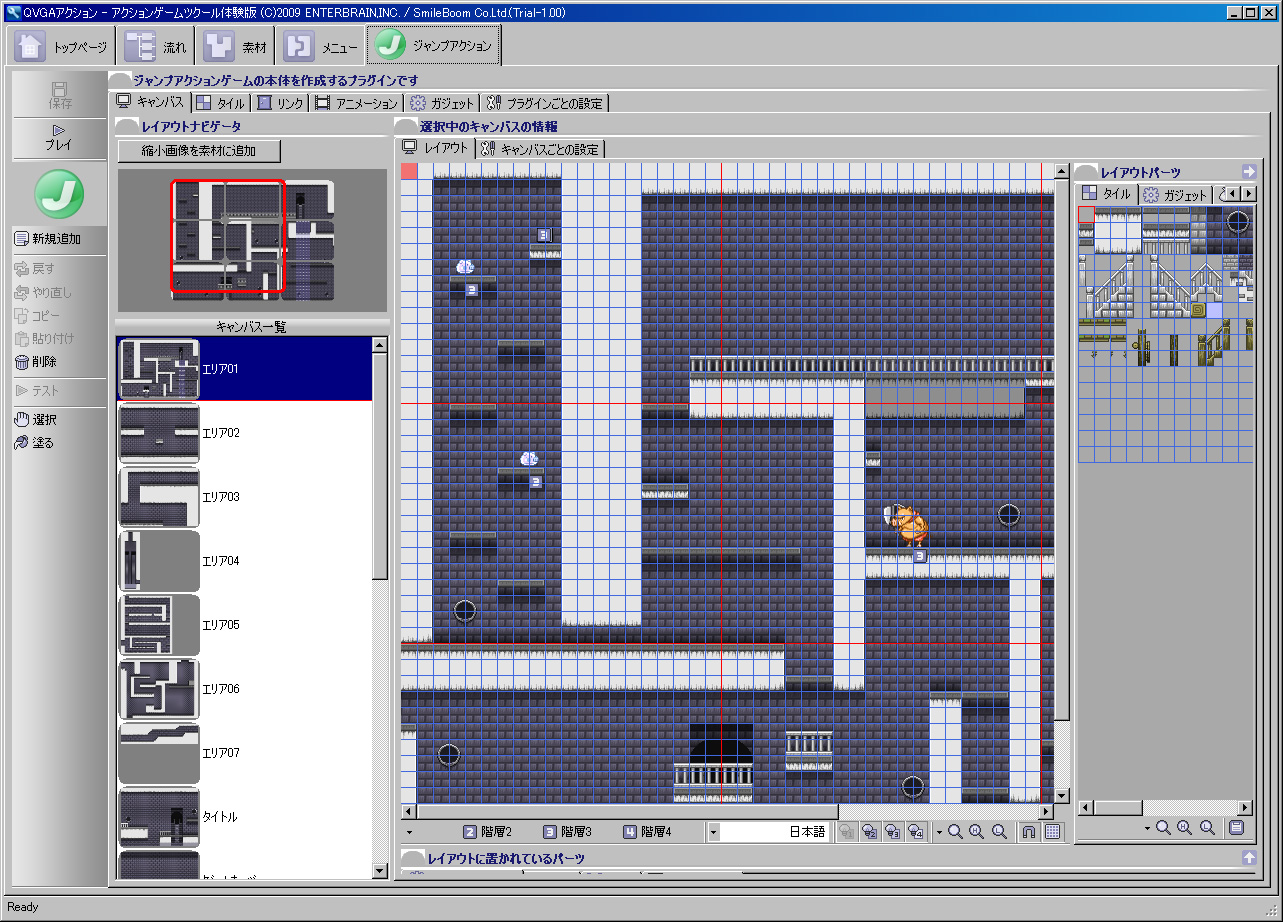Go to トップページ in top toolbar

coord(62,47)
